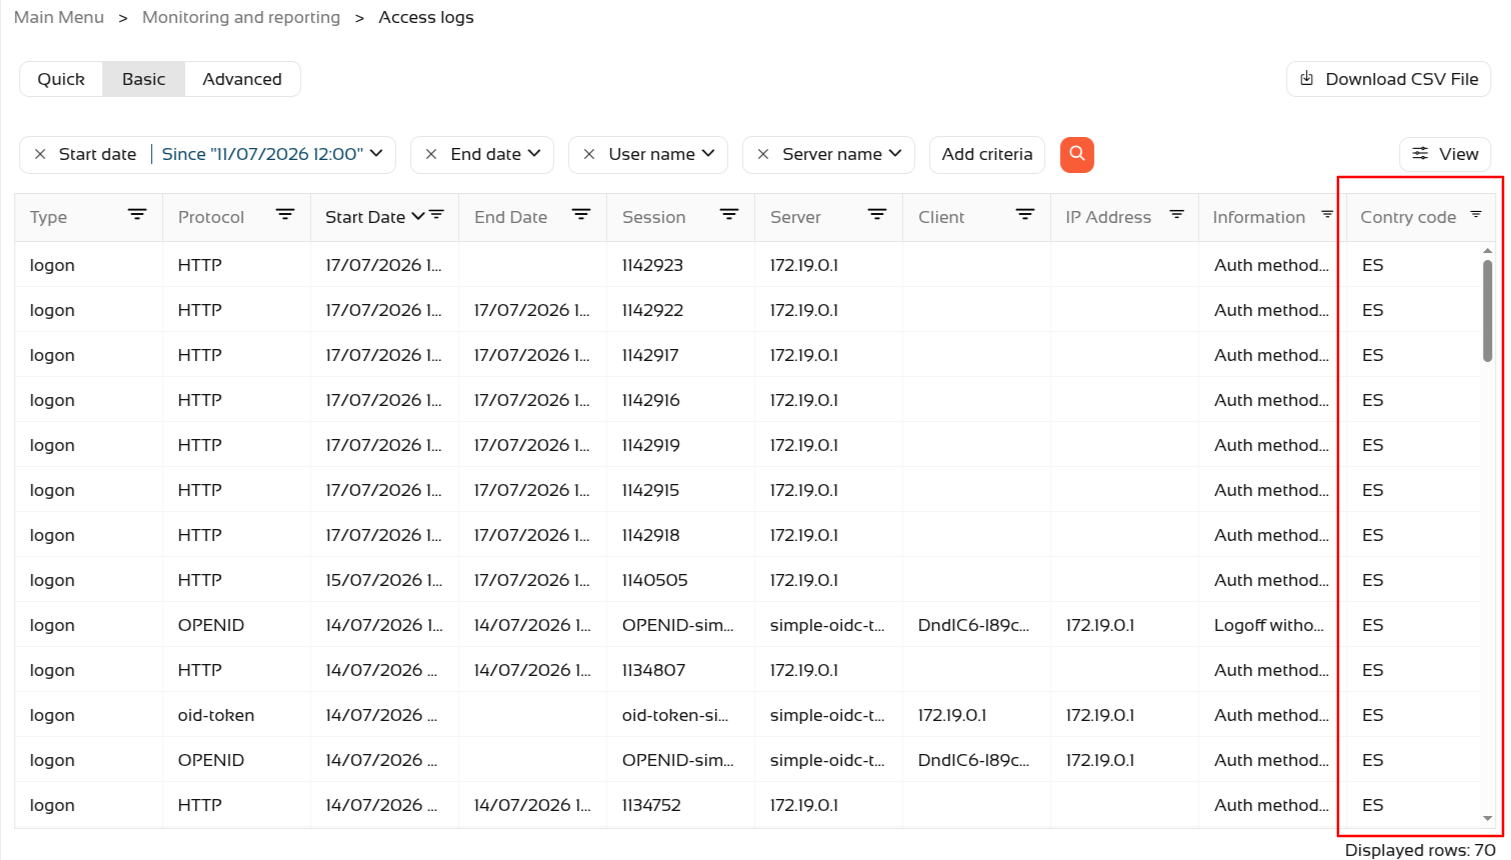1511x860 pixels.
Task: Switch to the Advanced tab
Action: [x=242, y=79]
